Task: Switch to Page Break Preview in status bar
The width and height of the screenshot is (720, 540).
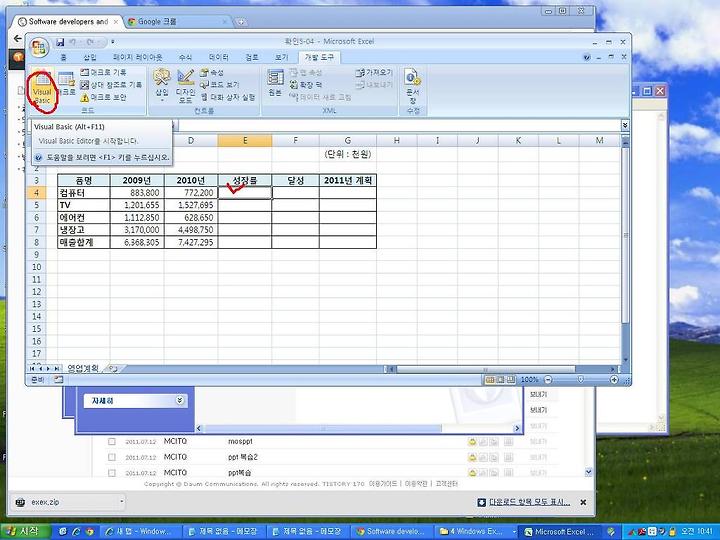Action: (x=511, y=380)
